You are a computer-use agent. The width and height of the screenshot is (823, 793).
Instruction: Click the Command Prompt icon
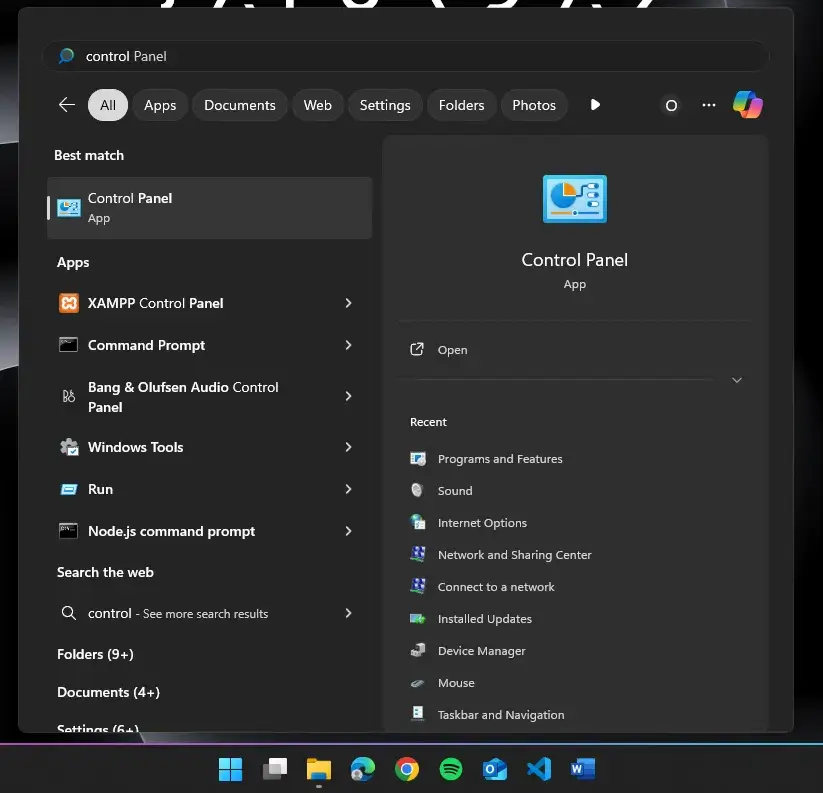click(69, 345)
